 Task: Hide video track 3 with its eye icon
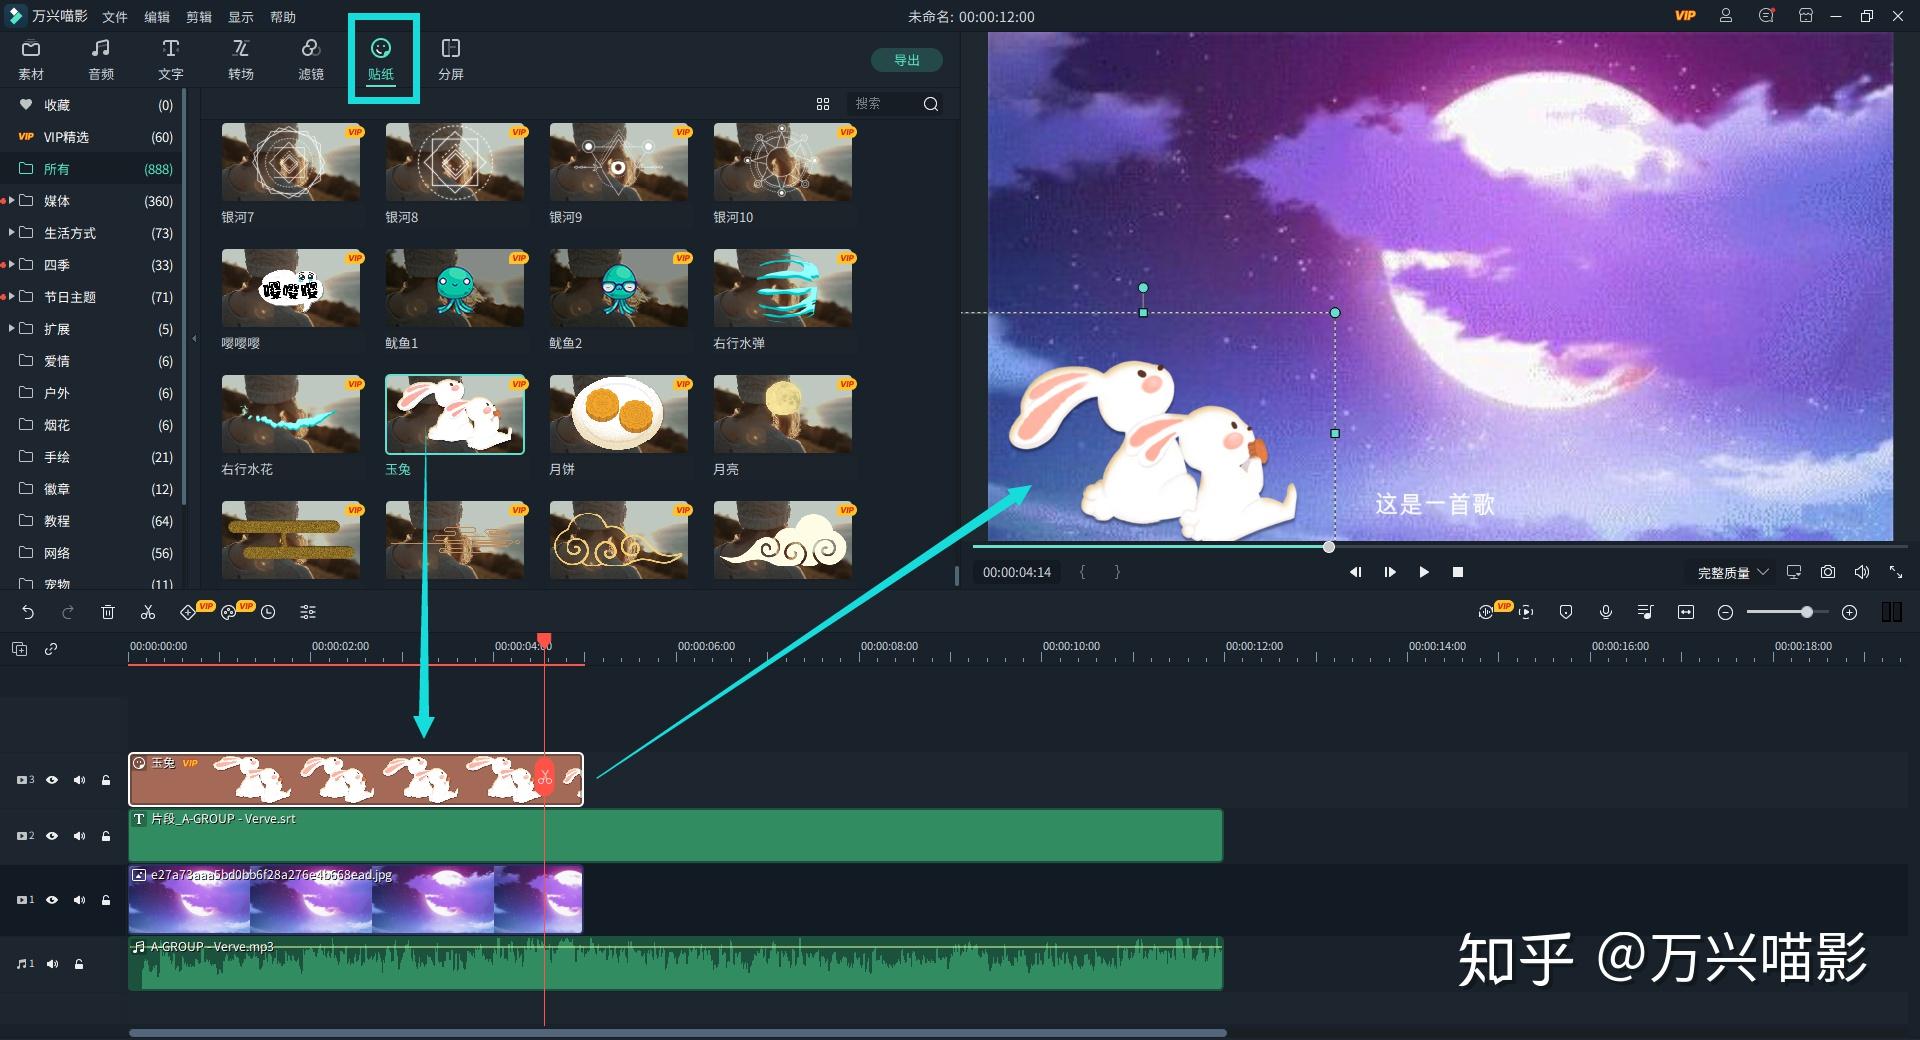52,780
